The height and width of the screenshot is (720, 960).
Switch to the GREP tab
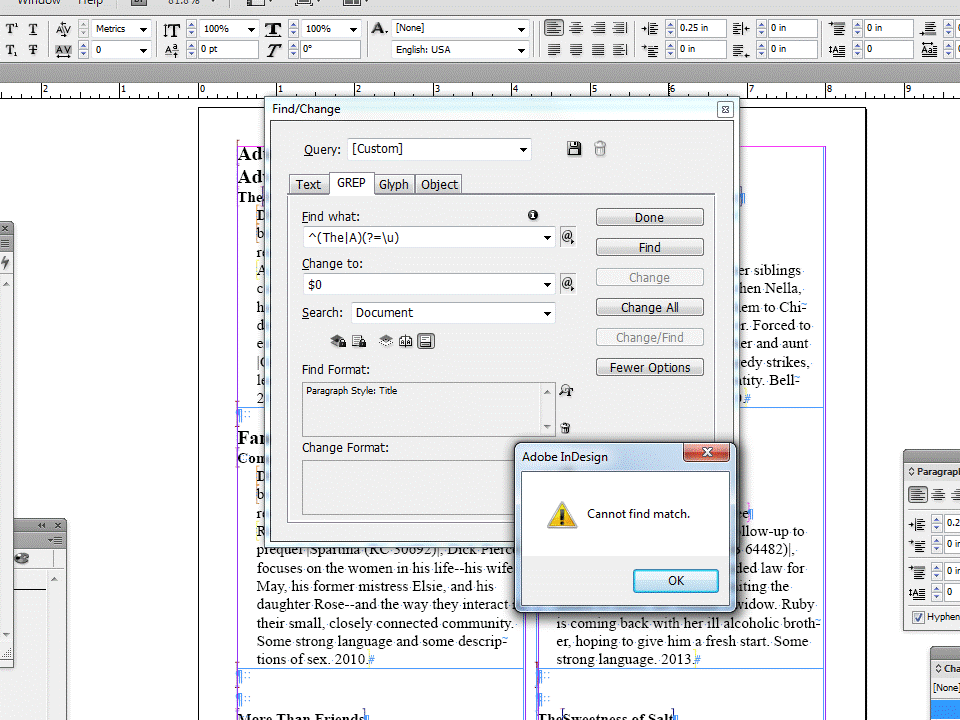coord(351,183)
